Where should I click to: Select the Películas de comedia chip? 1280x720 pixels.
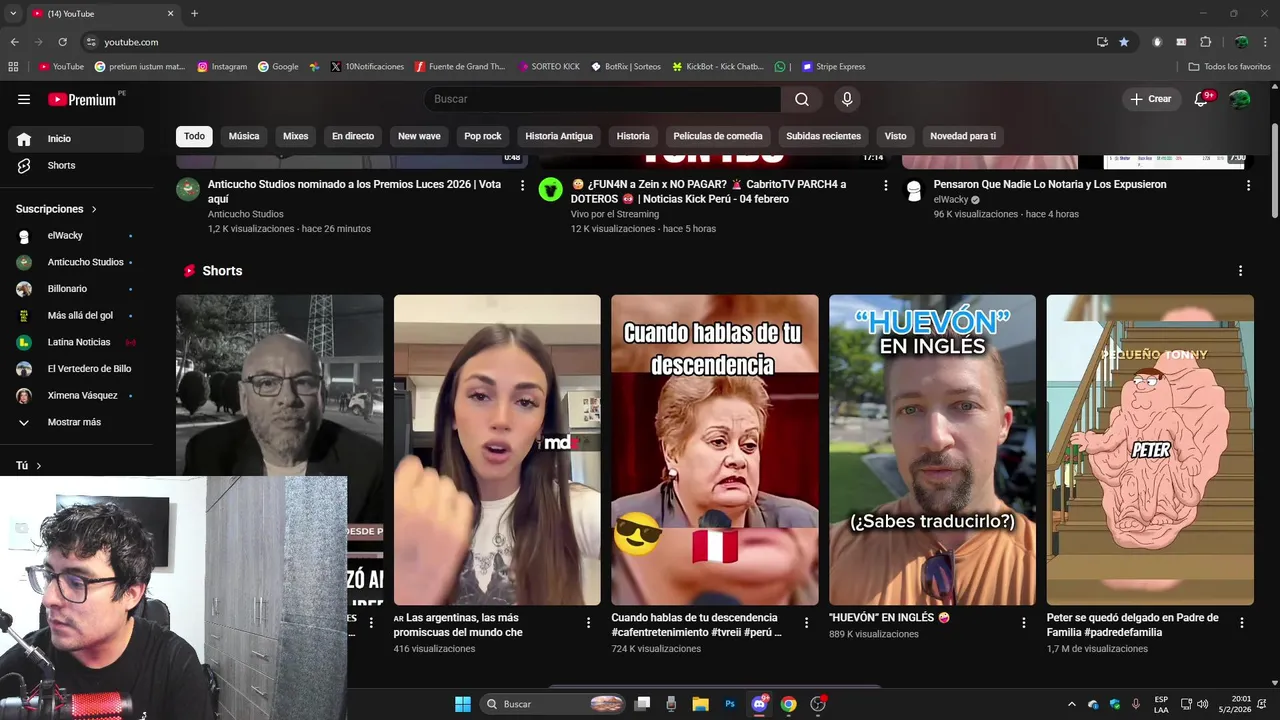(718, 136)
